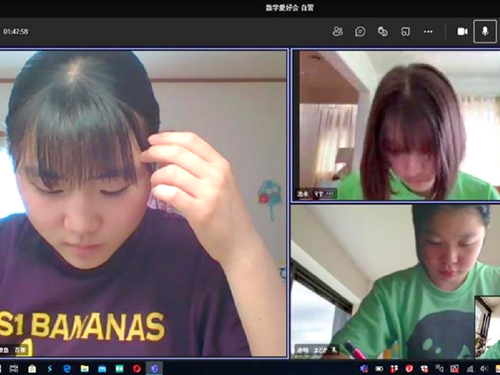Show the meeting participants list
This screenshot has height=375, width=500.
[x=337, y=31]
